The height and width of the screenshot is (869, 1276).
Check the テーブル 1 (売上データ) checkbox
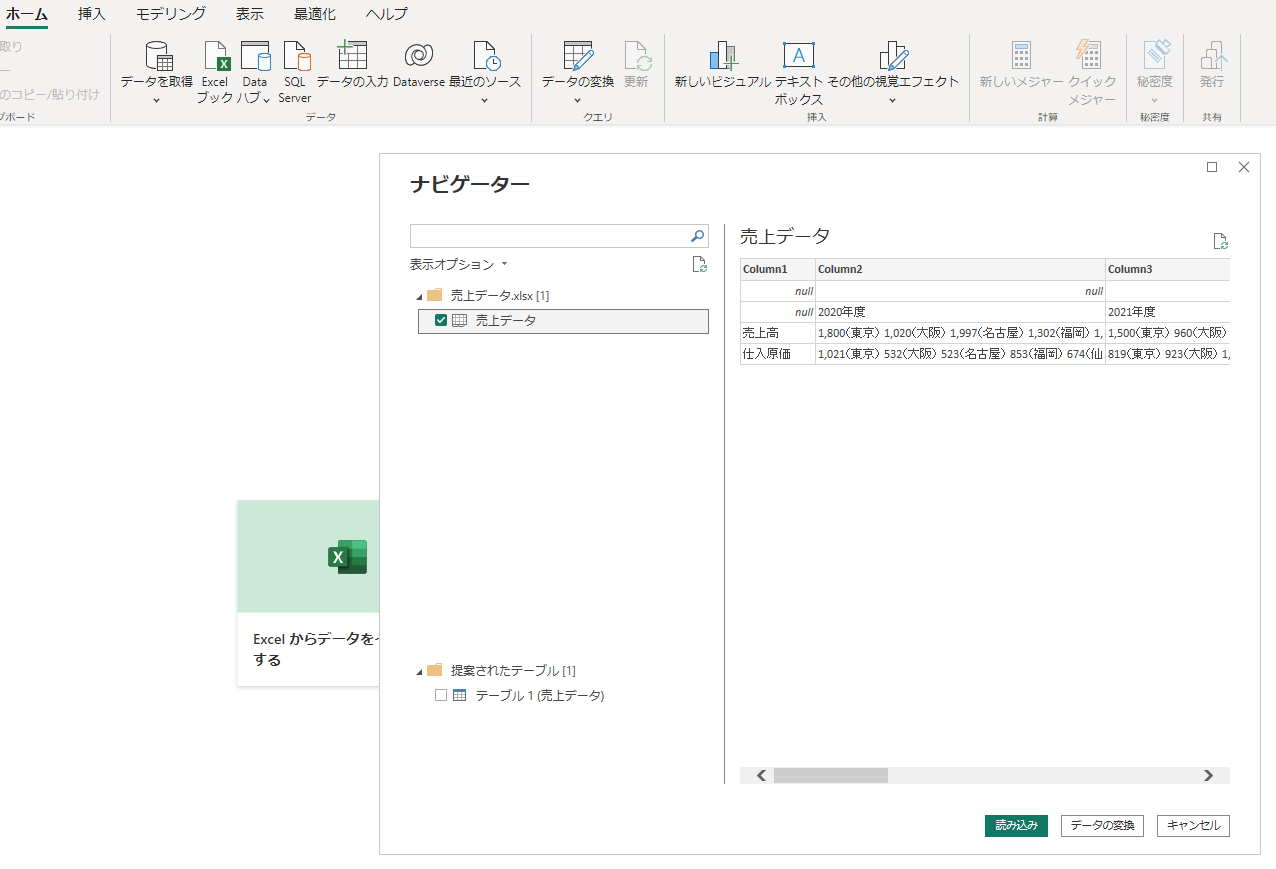click(x=441, y=696)
